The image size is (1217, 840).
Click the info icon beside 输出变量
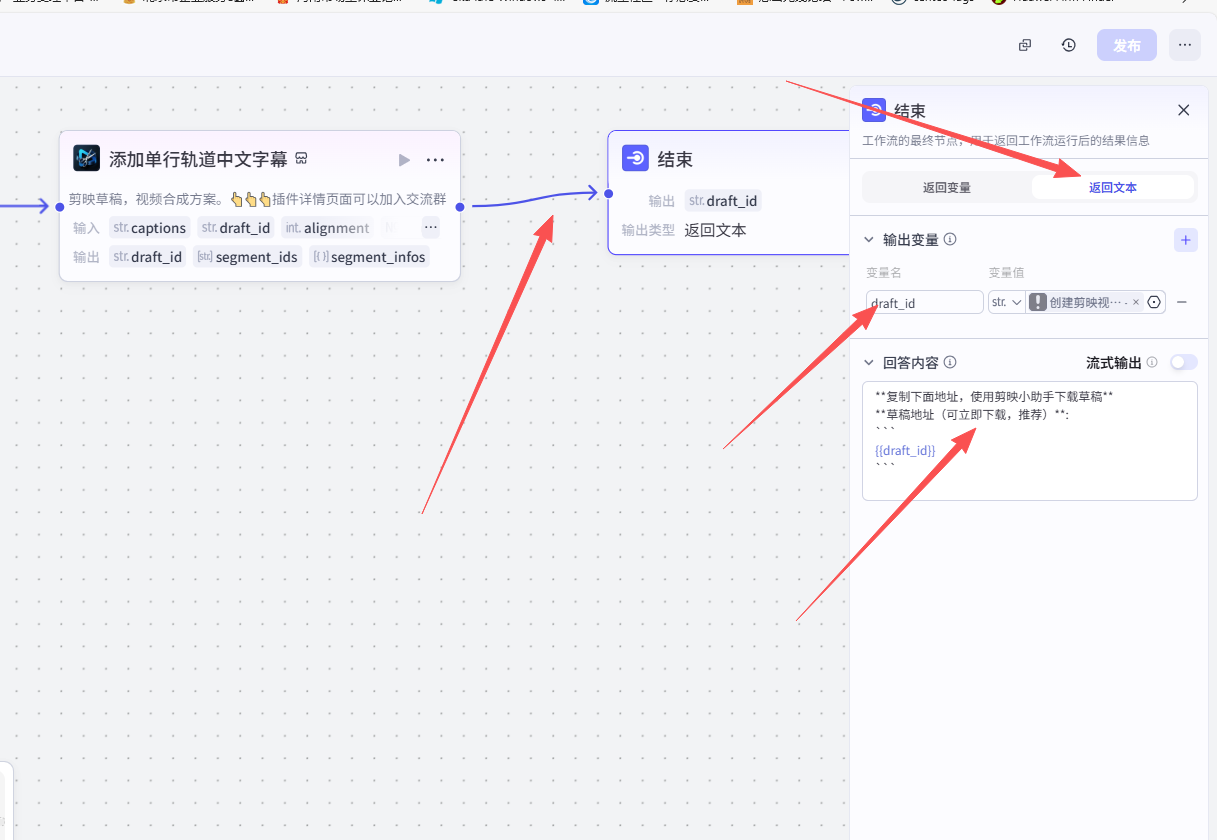pos(950,240)
